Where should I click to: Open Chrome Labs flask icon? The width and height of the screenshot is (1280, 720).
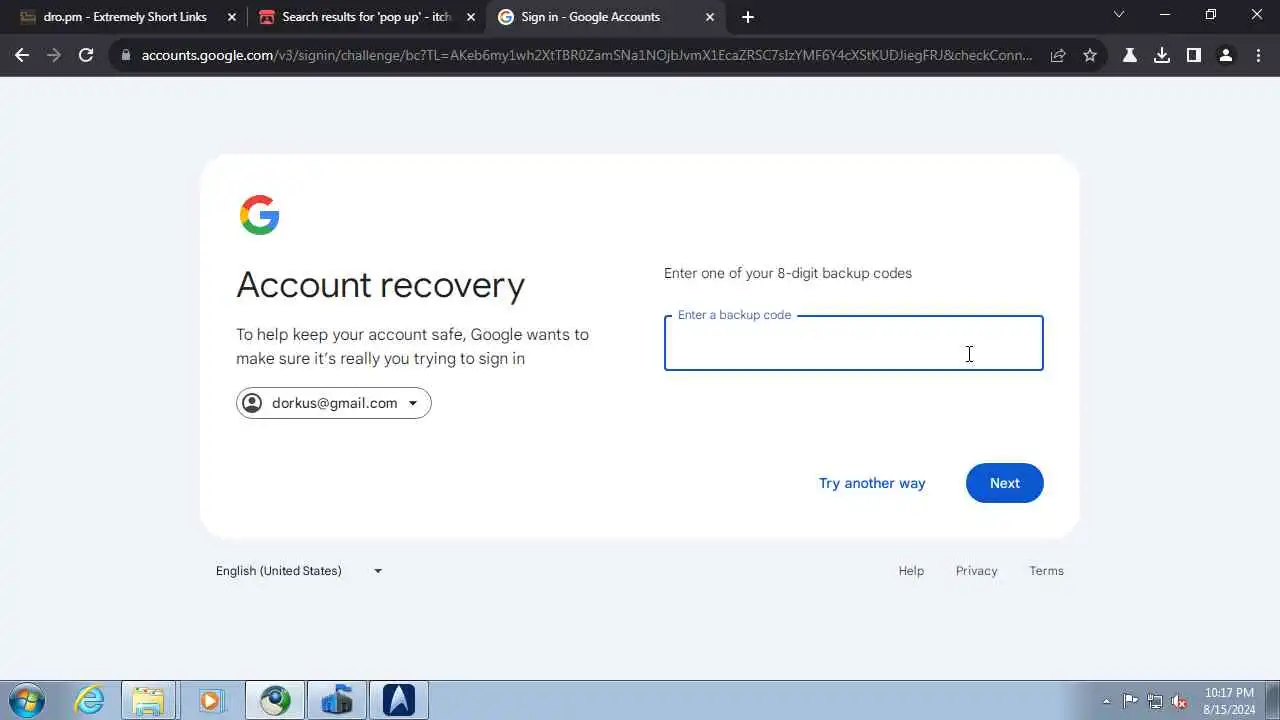pos(1130,56)
